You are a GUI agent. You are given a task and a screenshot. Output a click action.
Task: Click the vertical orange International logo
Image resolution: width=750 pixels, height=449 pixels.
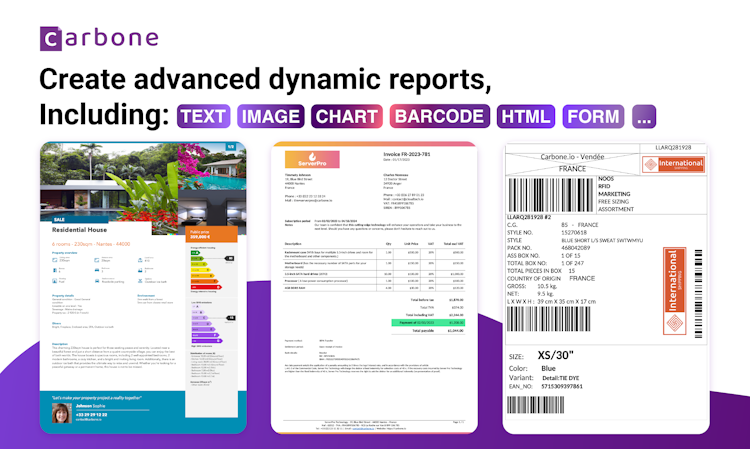674,291
